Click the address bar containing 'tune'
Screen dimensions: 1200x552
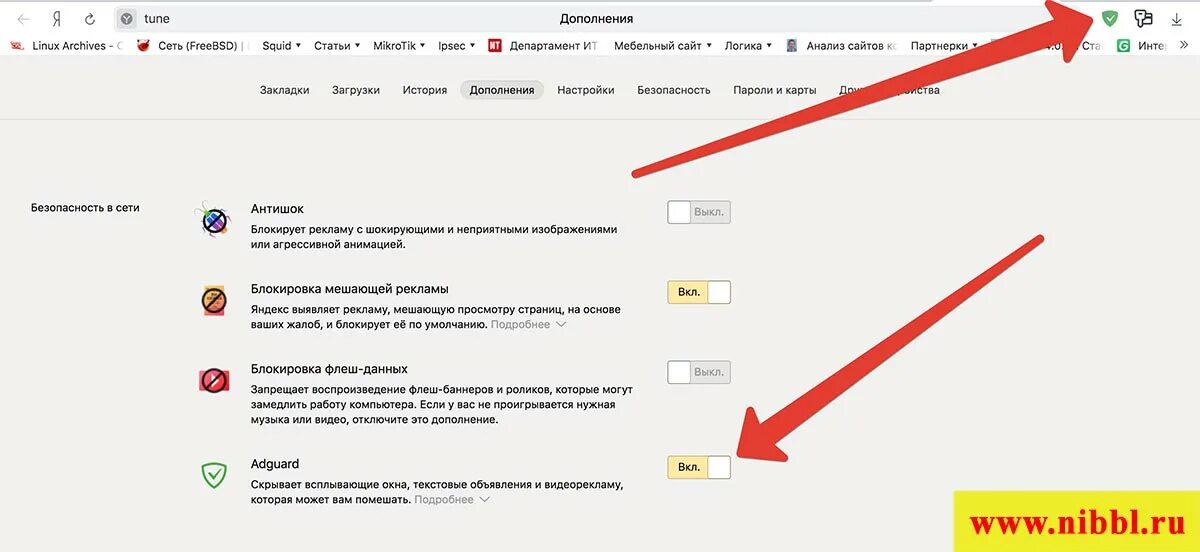pyautogui.click(x=596, y=19)
